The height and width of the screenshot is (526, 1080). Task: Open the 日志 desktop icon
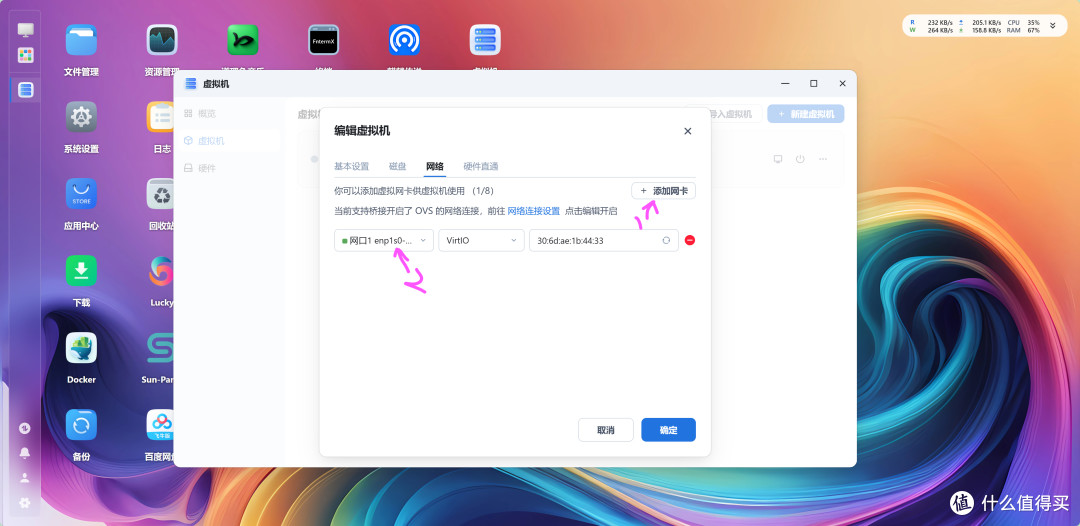(x=159, y=117)
